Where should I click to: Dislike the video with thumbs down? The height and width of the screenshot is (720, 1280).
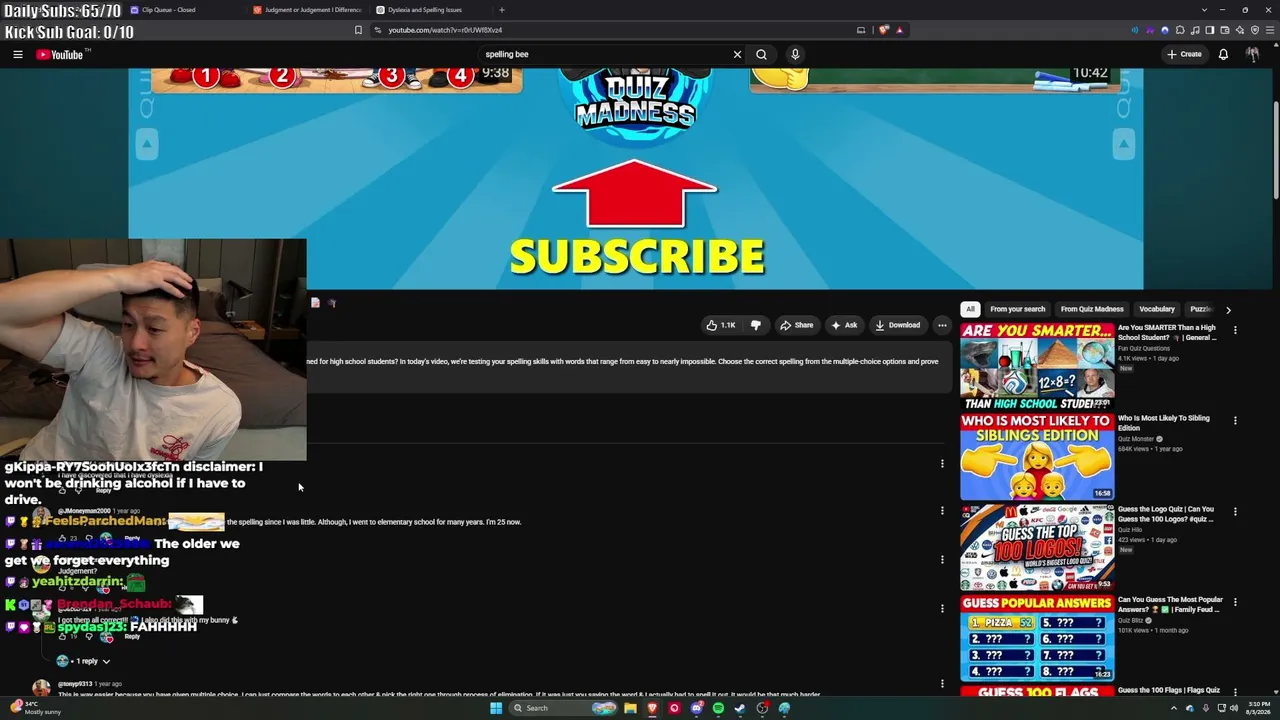pos(756,325)
